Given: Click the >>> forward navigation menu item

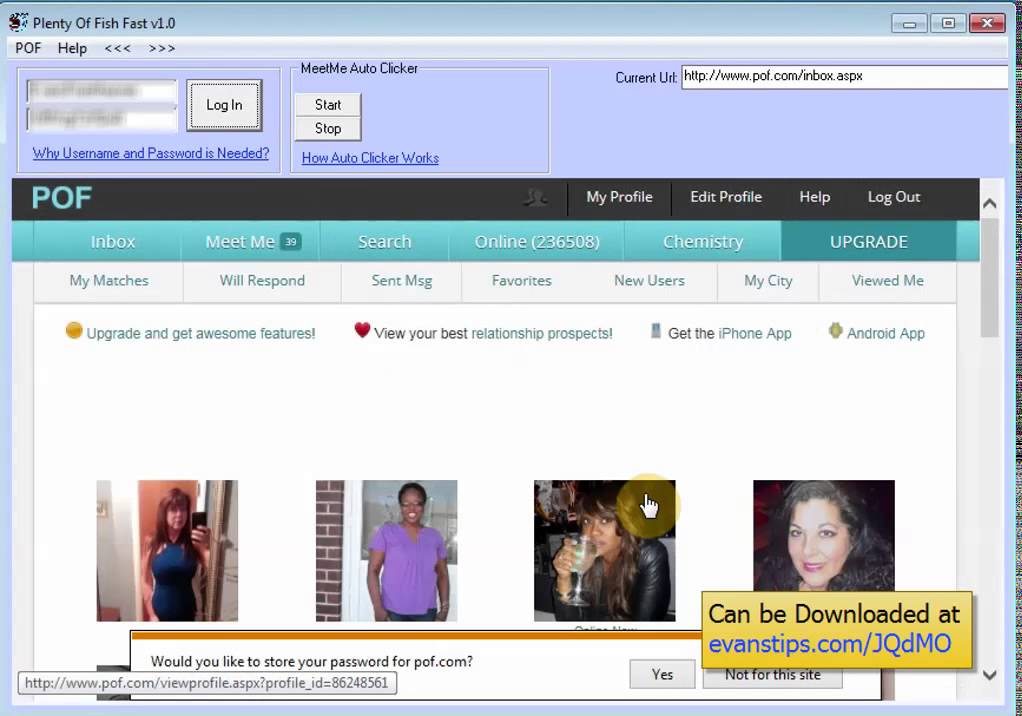Looking at the screenshot, I should (162, 48).
